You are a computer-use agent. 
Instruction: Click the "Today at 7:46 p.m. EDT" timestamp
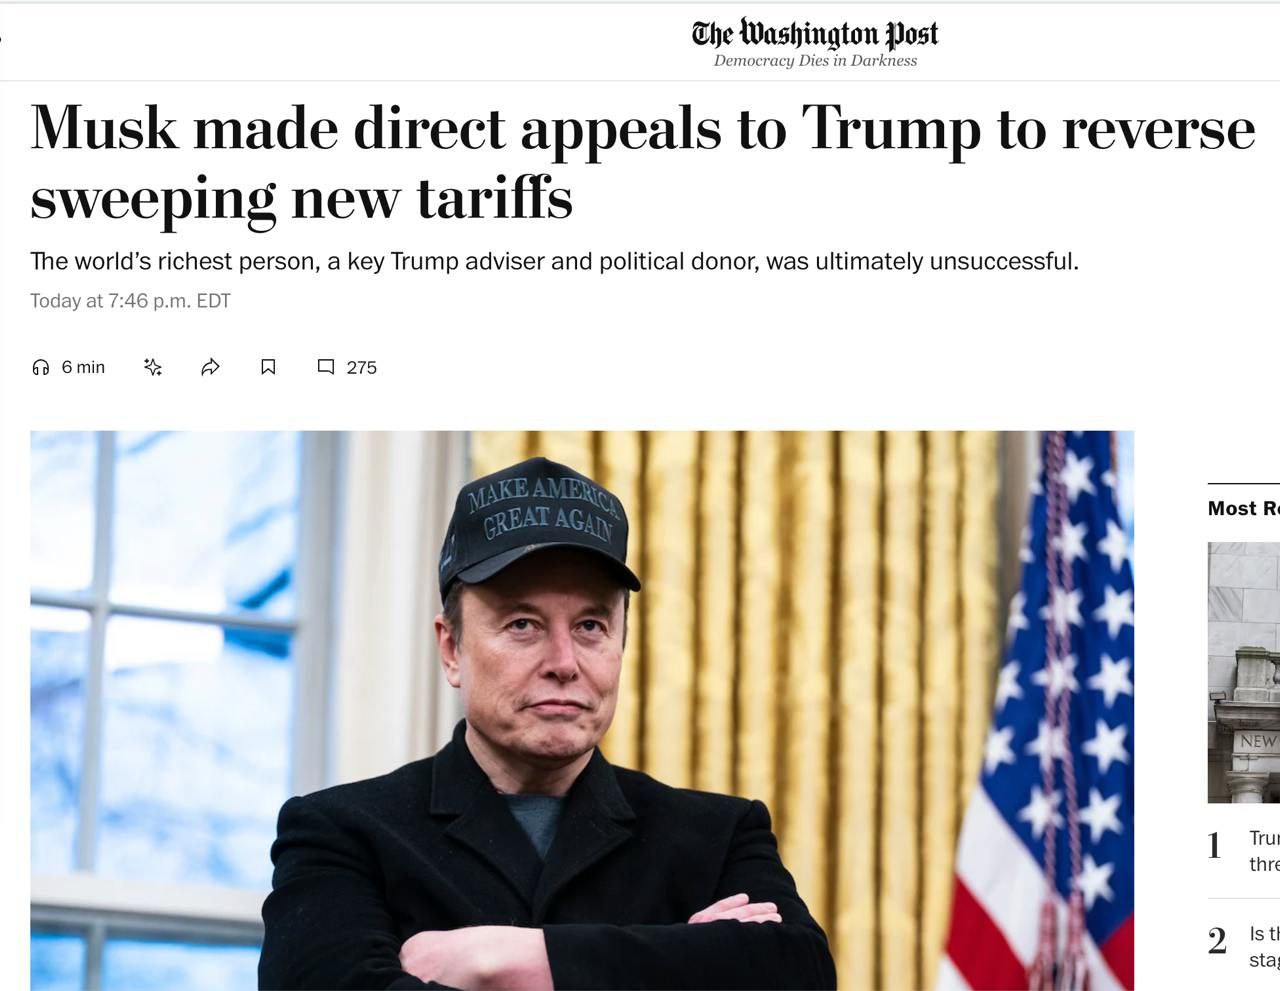click(x=130, y=301)
